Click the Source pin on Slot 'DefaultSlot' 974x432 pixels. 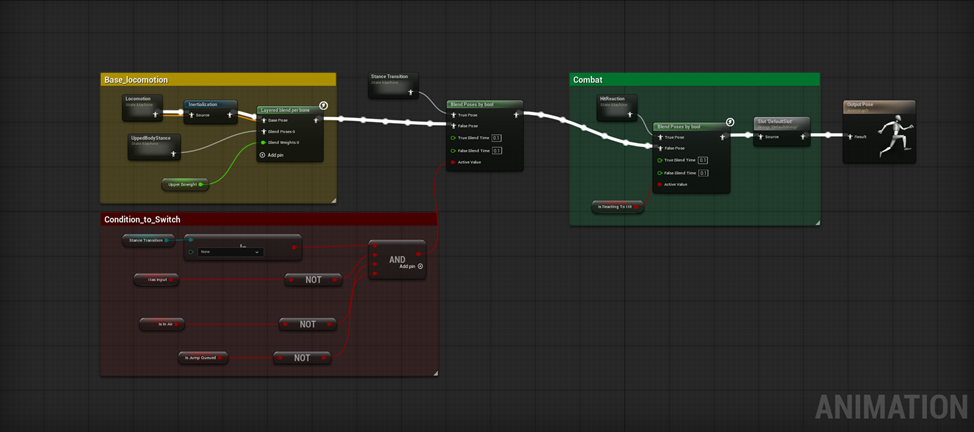(x=760, y=136)
